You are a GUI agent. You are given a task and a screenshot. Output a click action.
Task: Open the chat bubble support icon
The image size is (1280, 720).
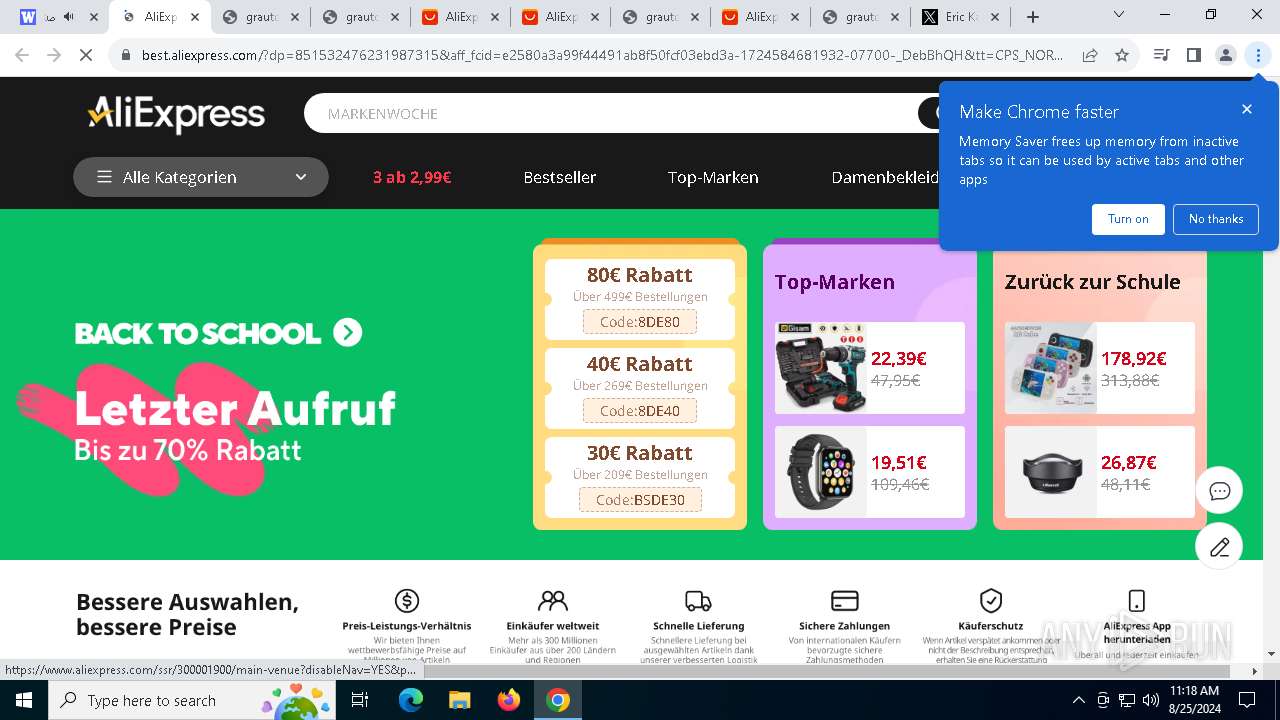(x=1219, y=491)
